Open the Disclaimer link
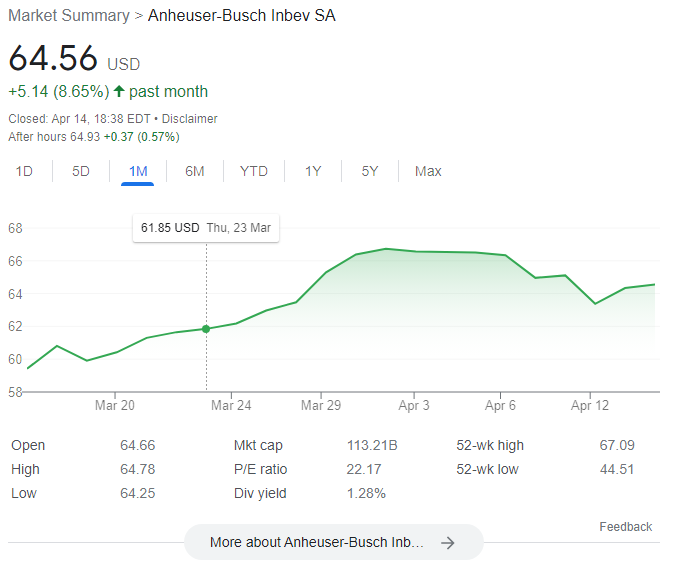Image resolution: width=695 pixels, height=571 pixels. 189,119
